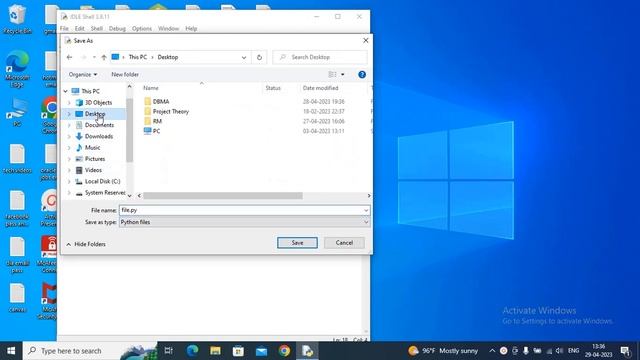Click the horizontal scrollbar in file list
Viewport: 640px width, 360px height.
pyautogui.click(x=223, y=196)
